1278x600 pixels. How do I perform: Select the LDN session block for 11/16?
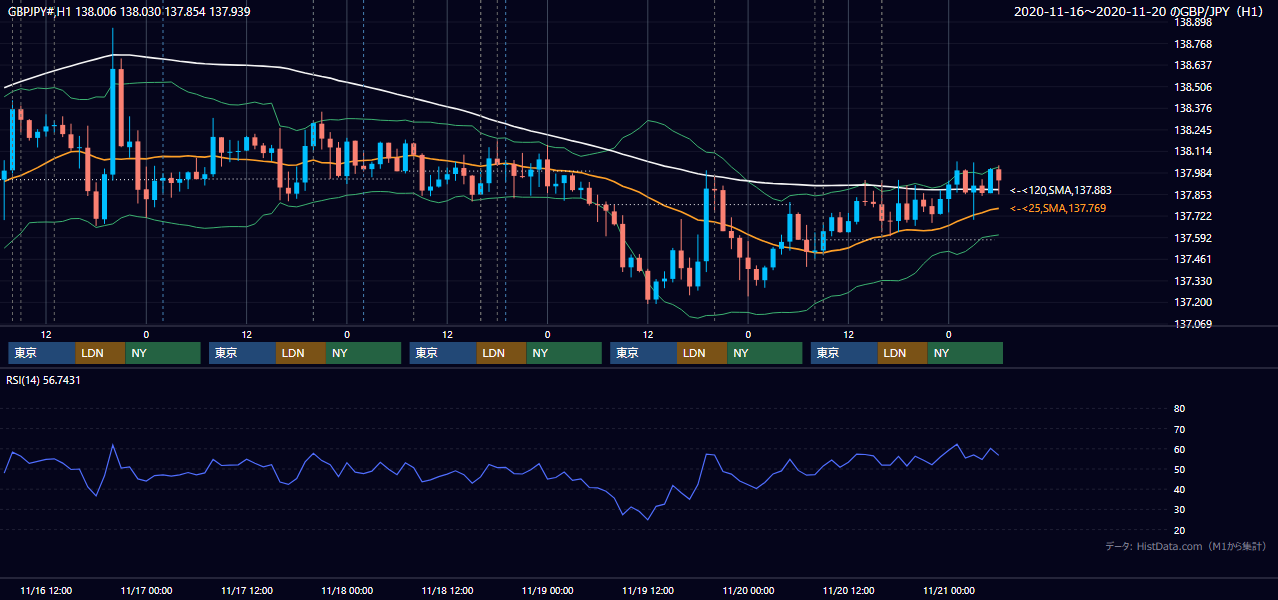point(101,353)
